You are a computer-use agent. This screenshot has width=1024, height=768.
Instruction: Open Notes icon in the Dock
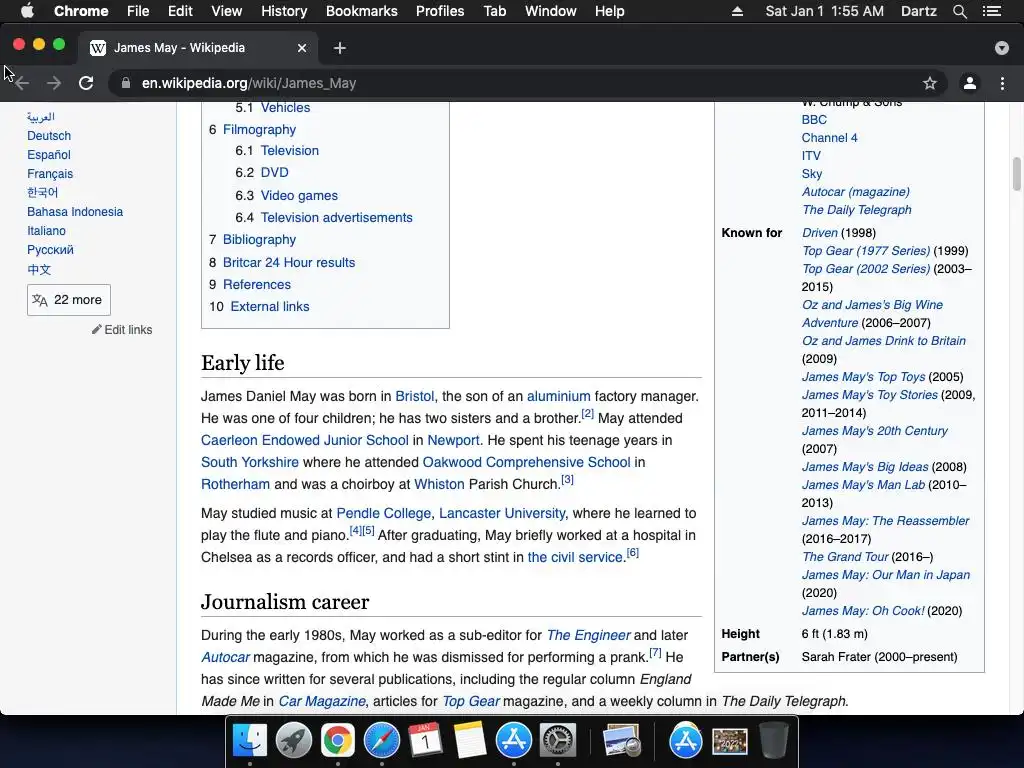click(470, 740)
